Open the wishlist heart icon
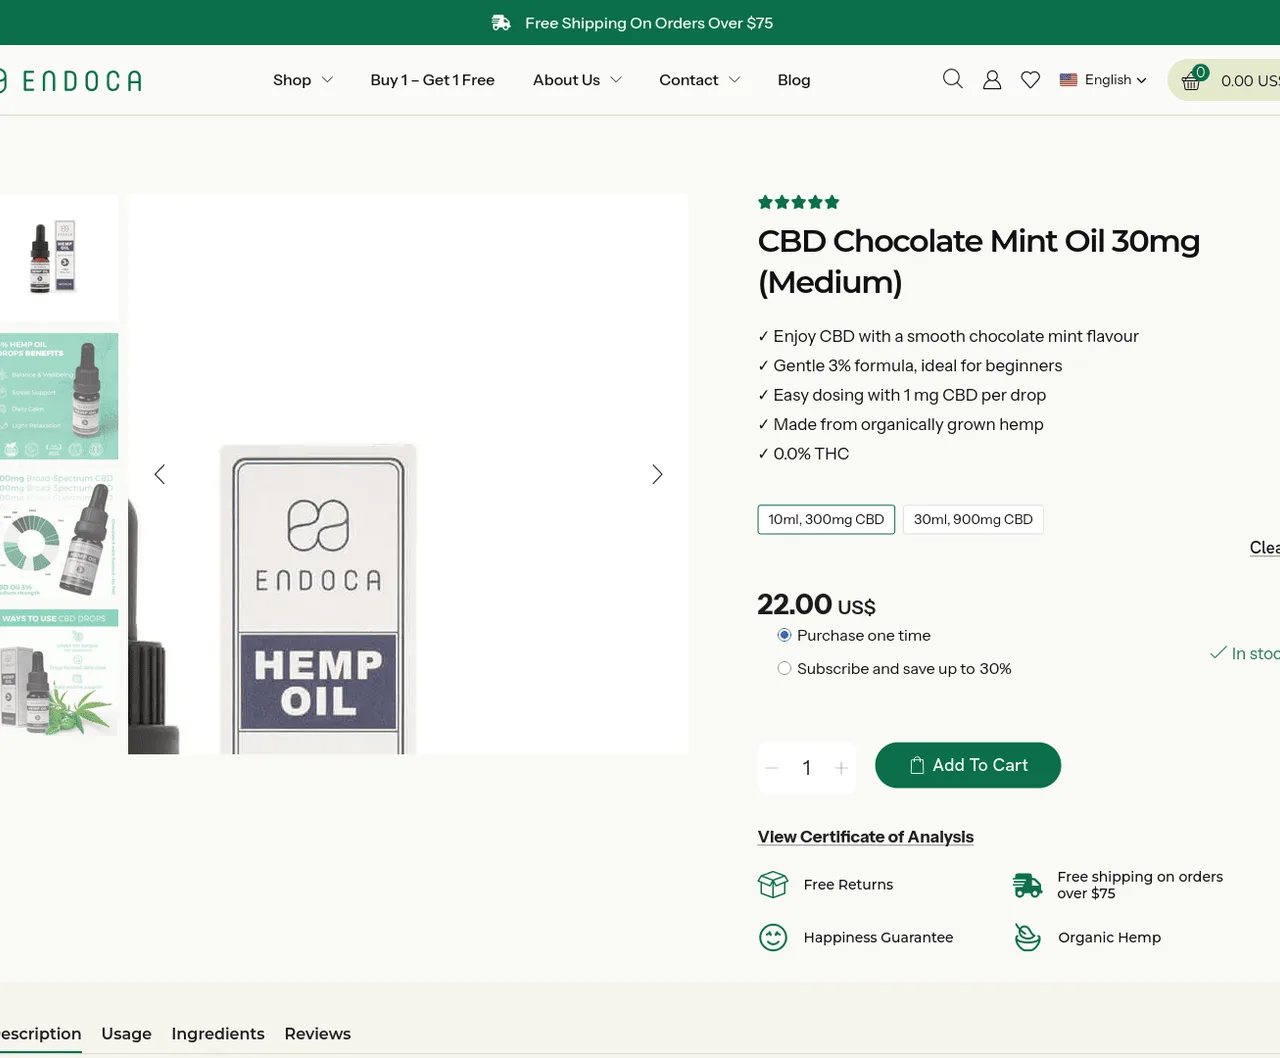Screen dimensions: 1280x1058 click(x=1030, y=80)
